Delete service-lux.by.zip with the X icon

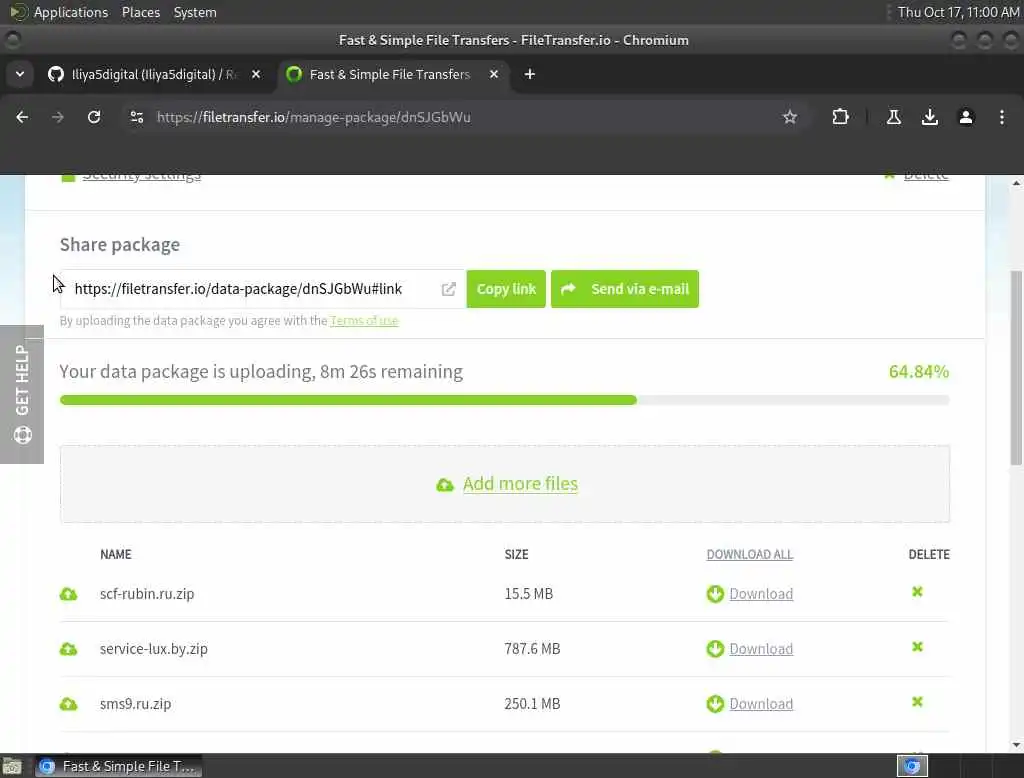point(917,647)
